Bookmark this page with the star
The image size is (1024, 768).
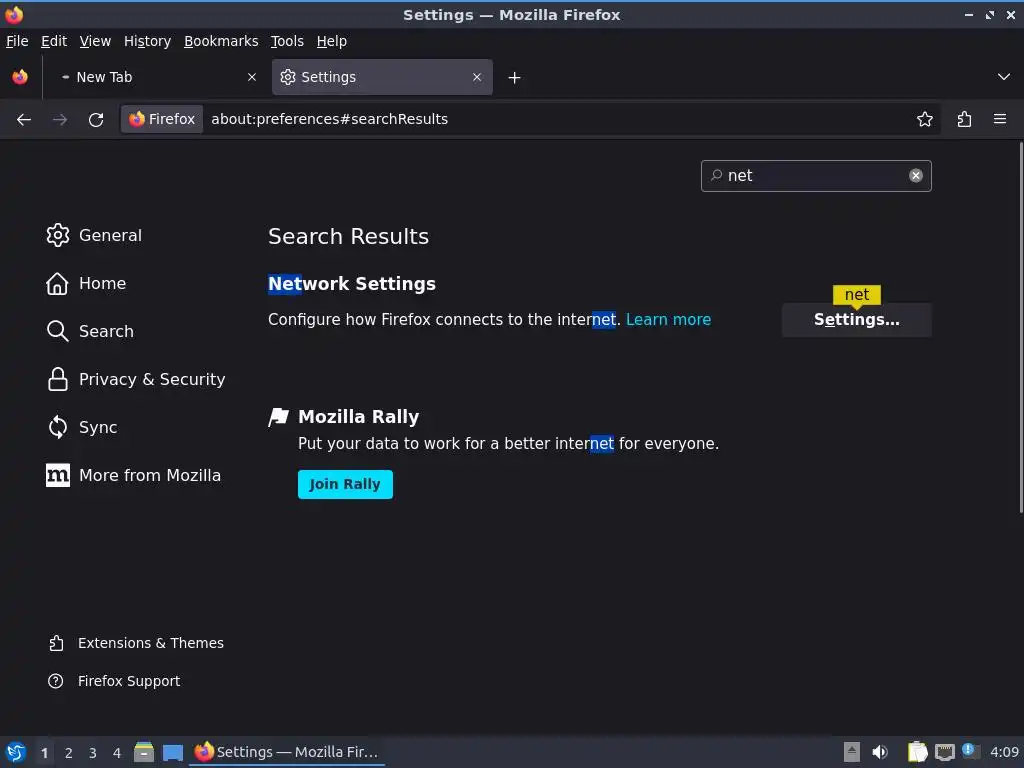pos(924,120)
